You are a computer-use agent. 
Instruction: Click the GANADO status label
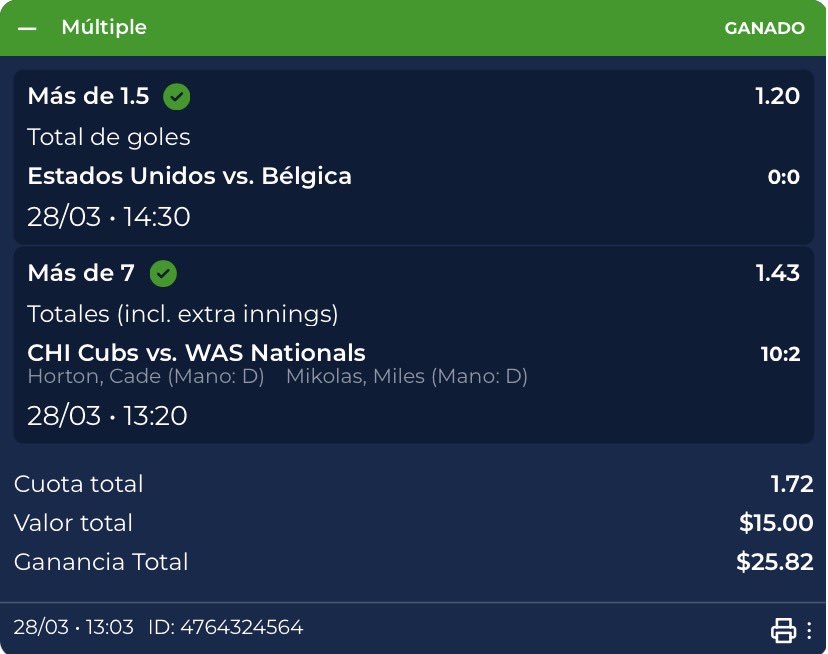[x=764, y=28]
